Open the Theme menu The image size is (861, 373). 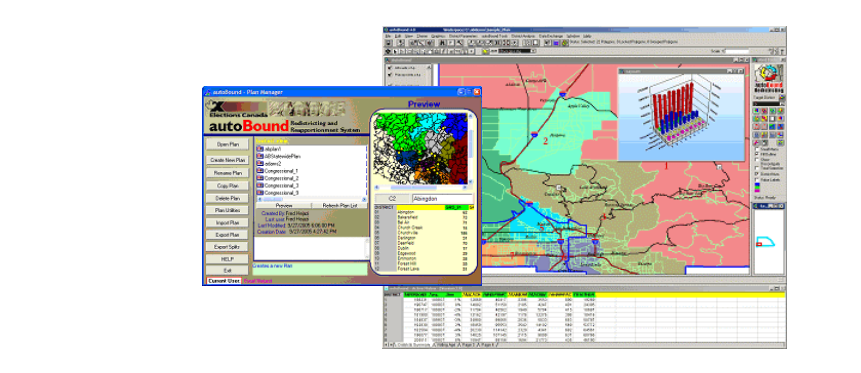pos(422,36)
